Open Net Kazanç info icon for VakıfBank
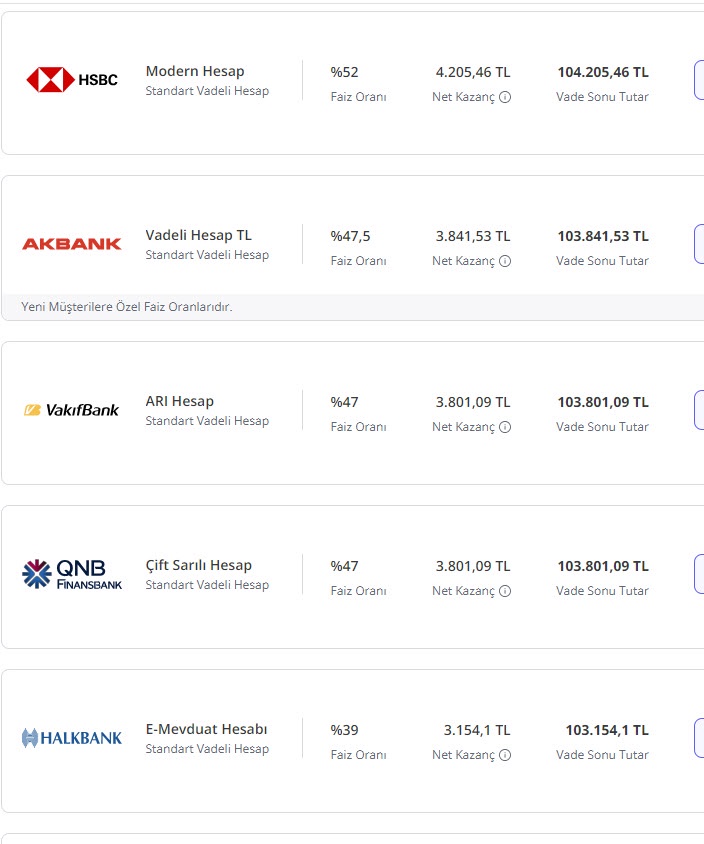 505,427
